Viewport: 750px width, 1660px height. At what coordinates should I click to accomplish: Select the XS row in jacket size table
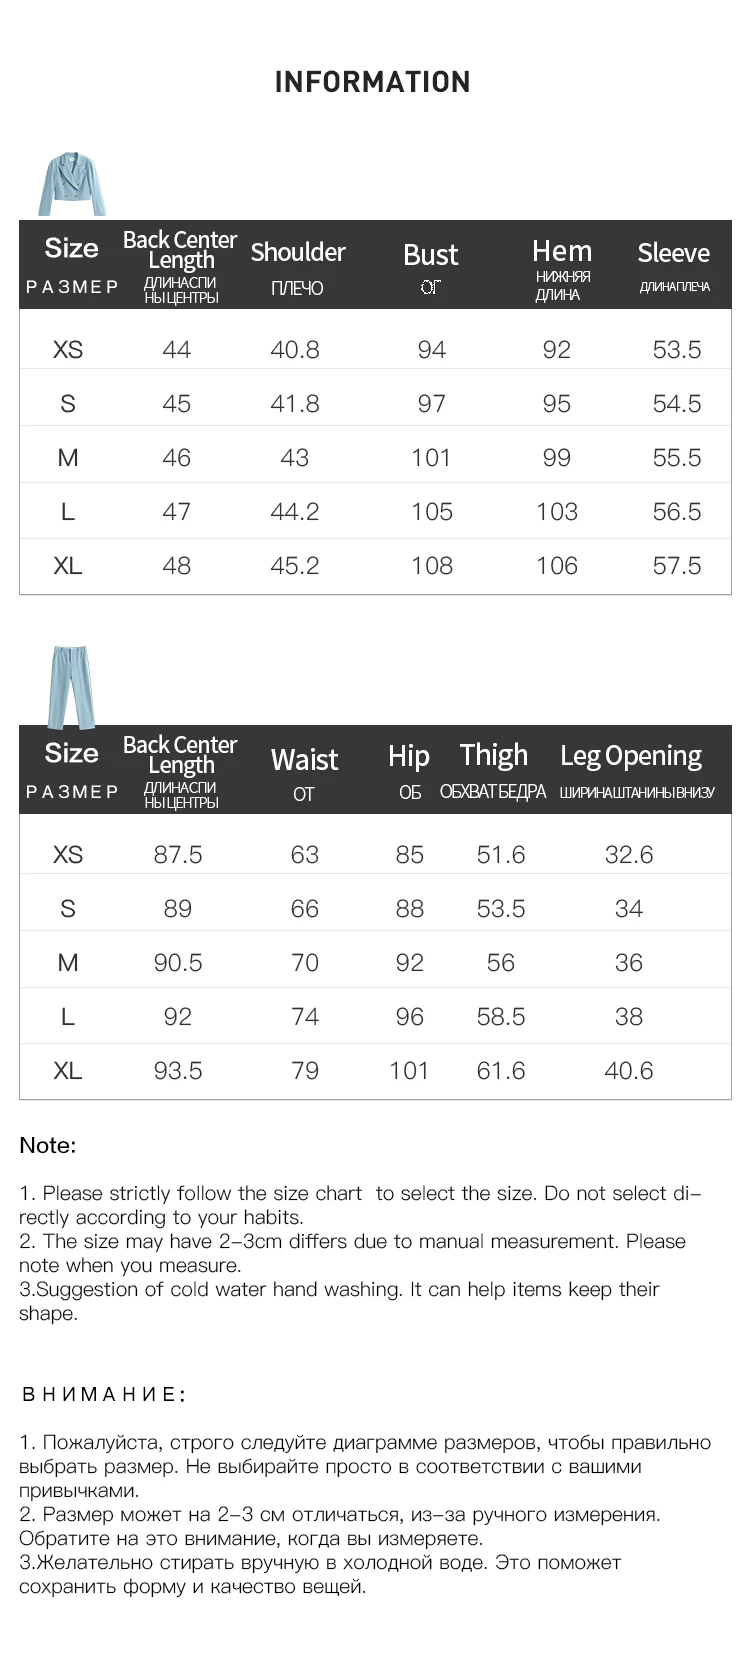coord(375,349)
